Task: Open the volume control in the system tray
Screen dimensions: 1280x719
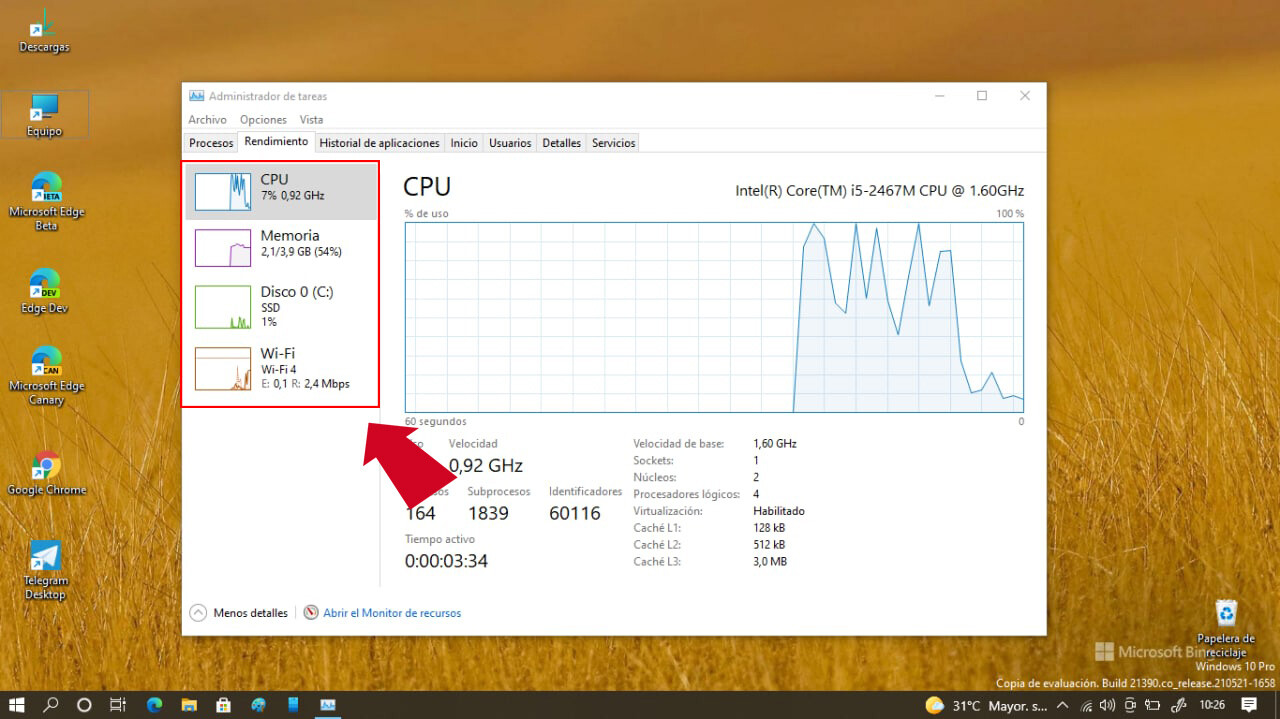Action: tap(1105, 706)
